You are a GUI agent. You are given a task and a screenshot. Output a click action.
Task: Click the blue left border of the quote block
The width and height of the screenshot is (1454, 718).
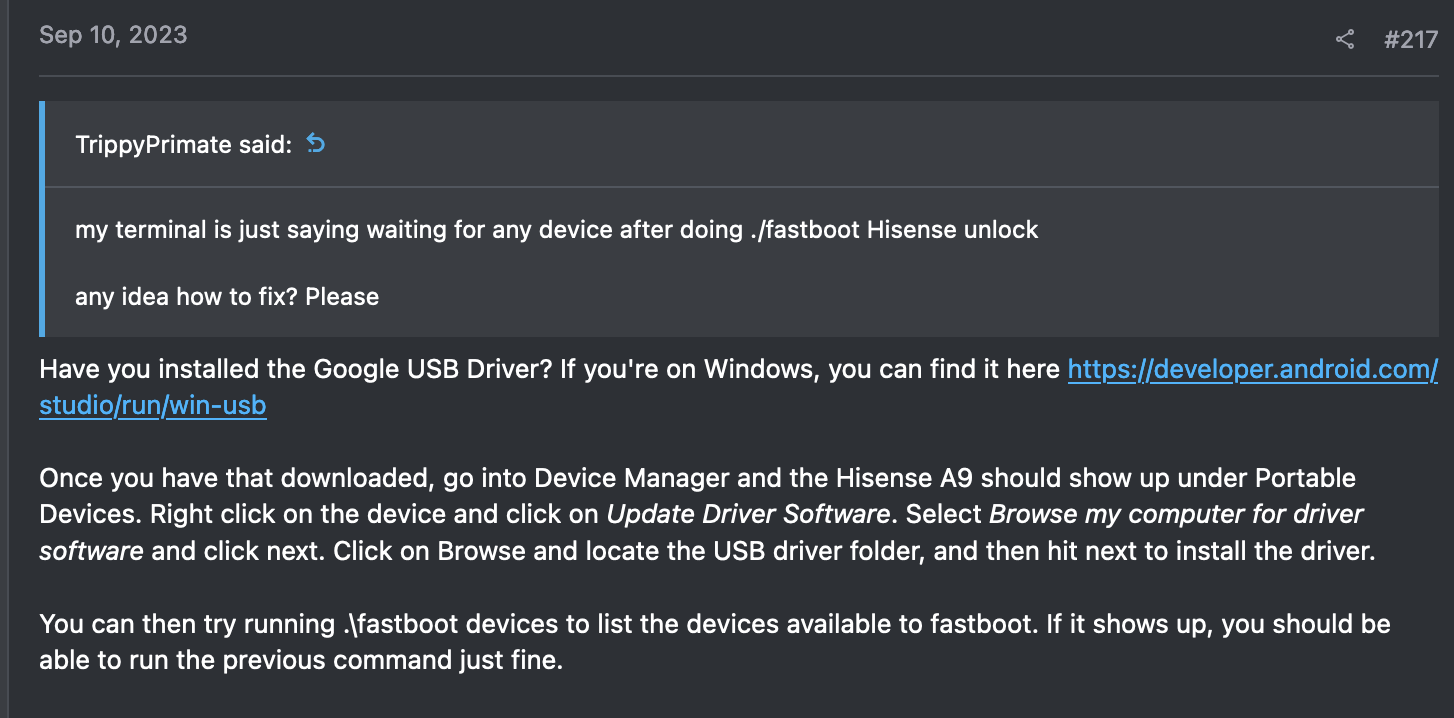[x=42, y=218]
